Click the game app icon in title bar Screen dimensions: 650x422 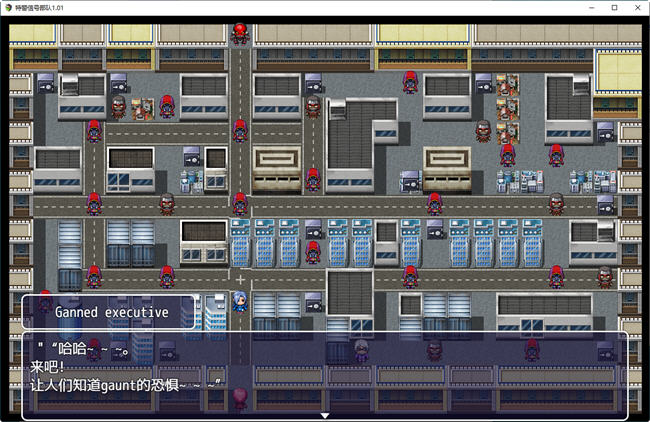(x=9, y=8)
